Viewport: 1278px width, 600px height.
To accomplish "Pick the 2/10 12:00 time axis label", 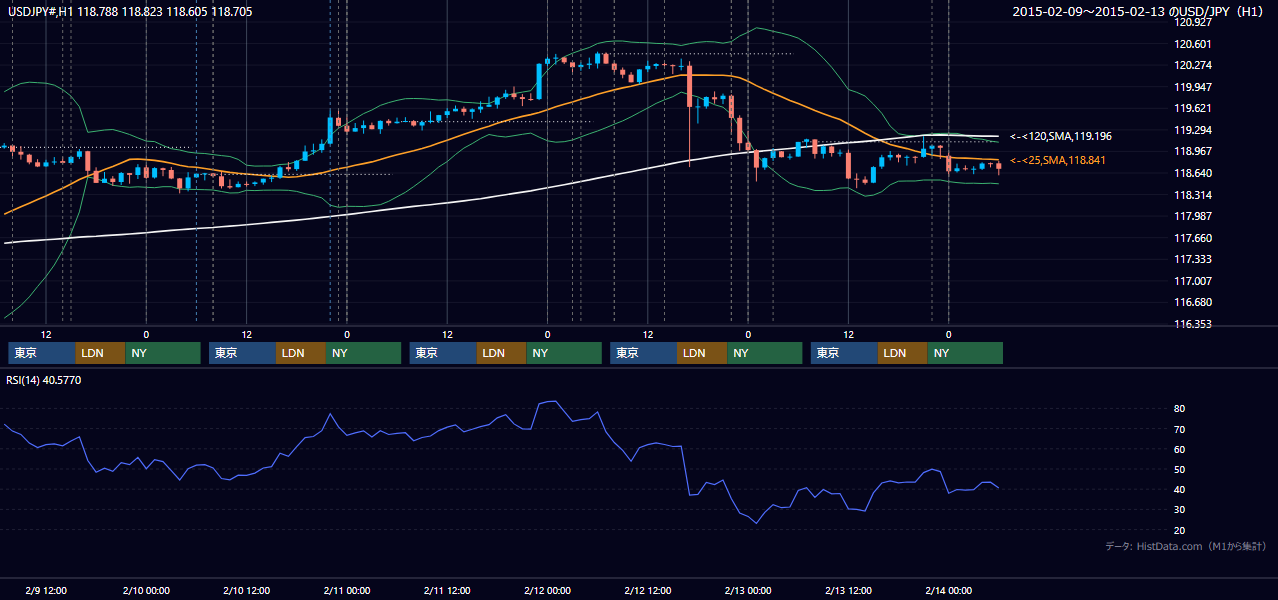I will point(246,590).
